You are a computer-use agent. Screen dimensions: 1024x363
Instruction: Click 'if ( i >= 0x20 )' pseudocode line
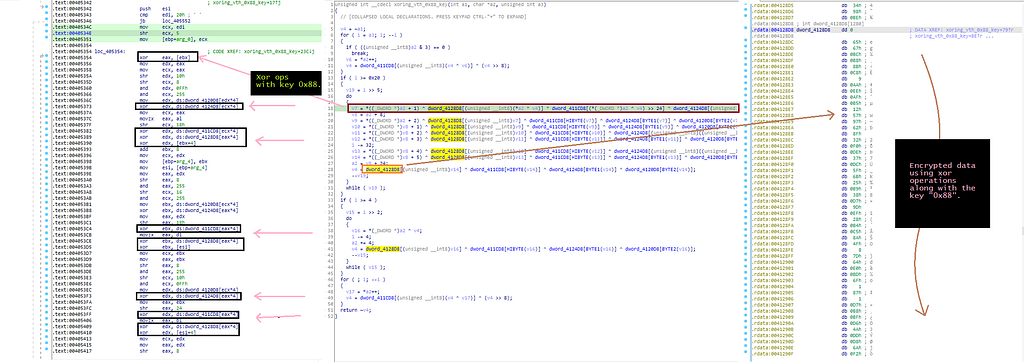362,78
